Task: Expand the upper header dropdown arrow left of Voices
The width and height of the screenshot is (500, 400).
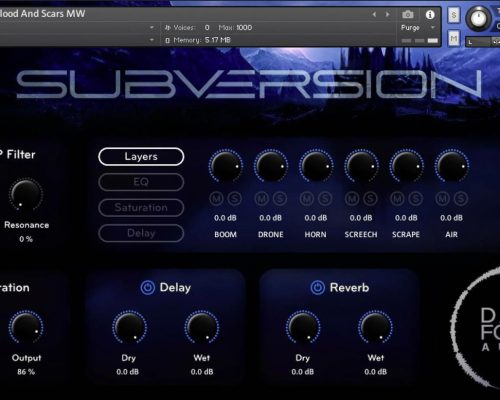Action: [x=152, y=27]
